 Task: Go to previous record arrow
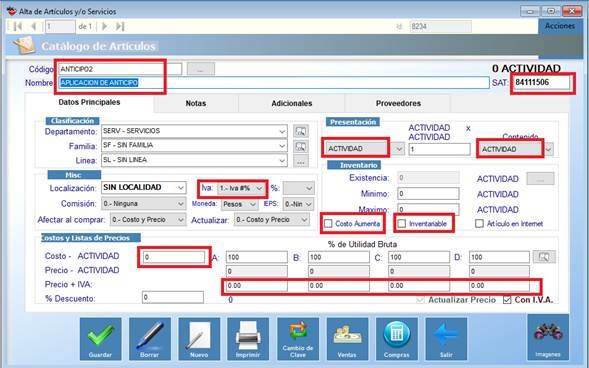point(34,26)
